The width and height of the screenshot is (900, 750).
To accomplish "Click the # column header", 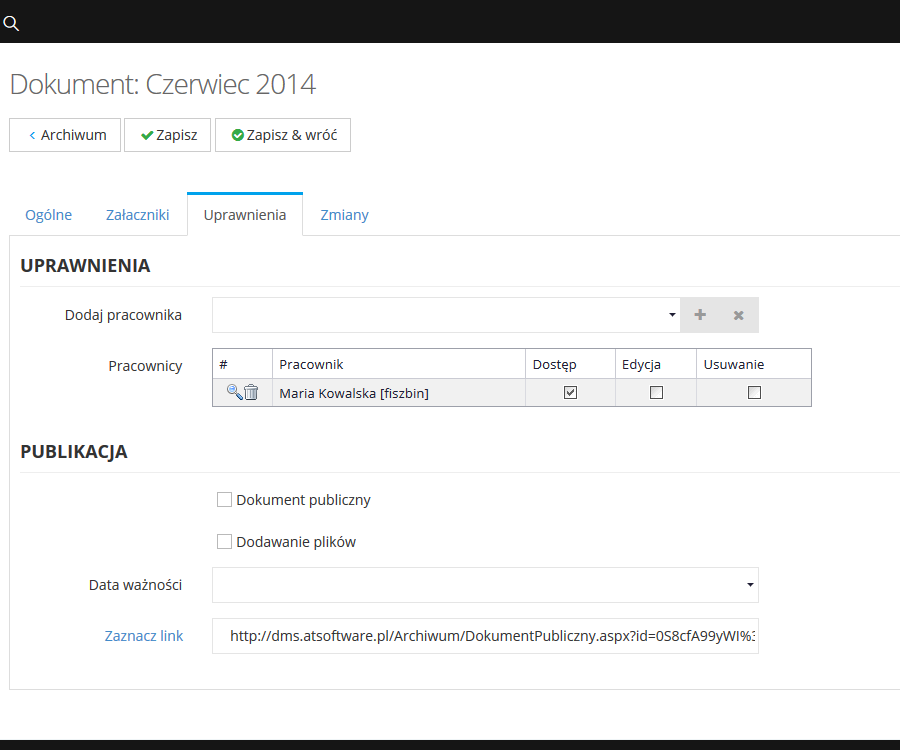I will 242,364.
